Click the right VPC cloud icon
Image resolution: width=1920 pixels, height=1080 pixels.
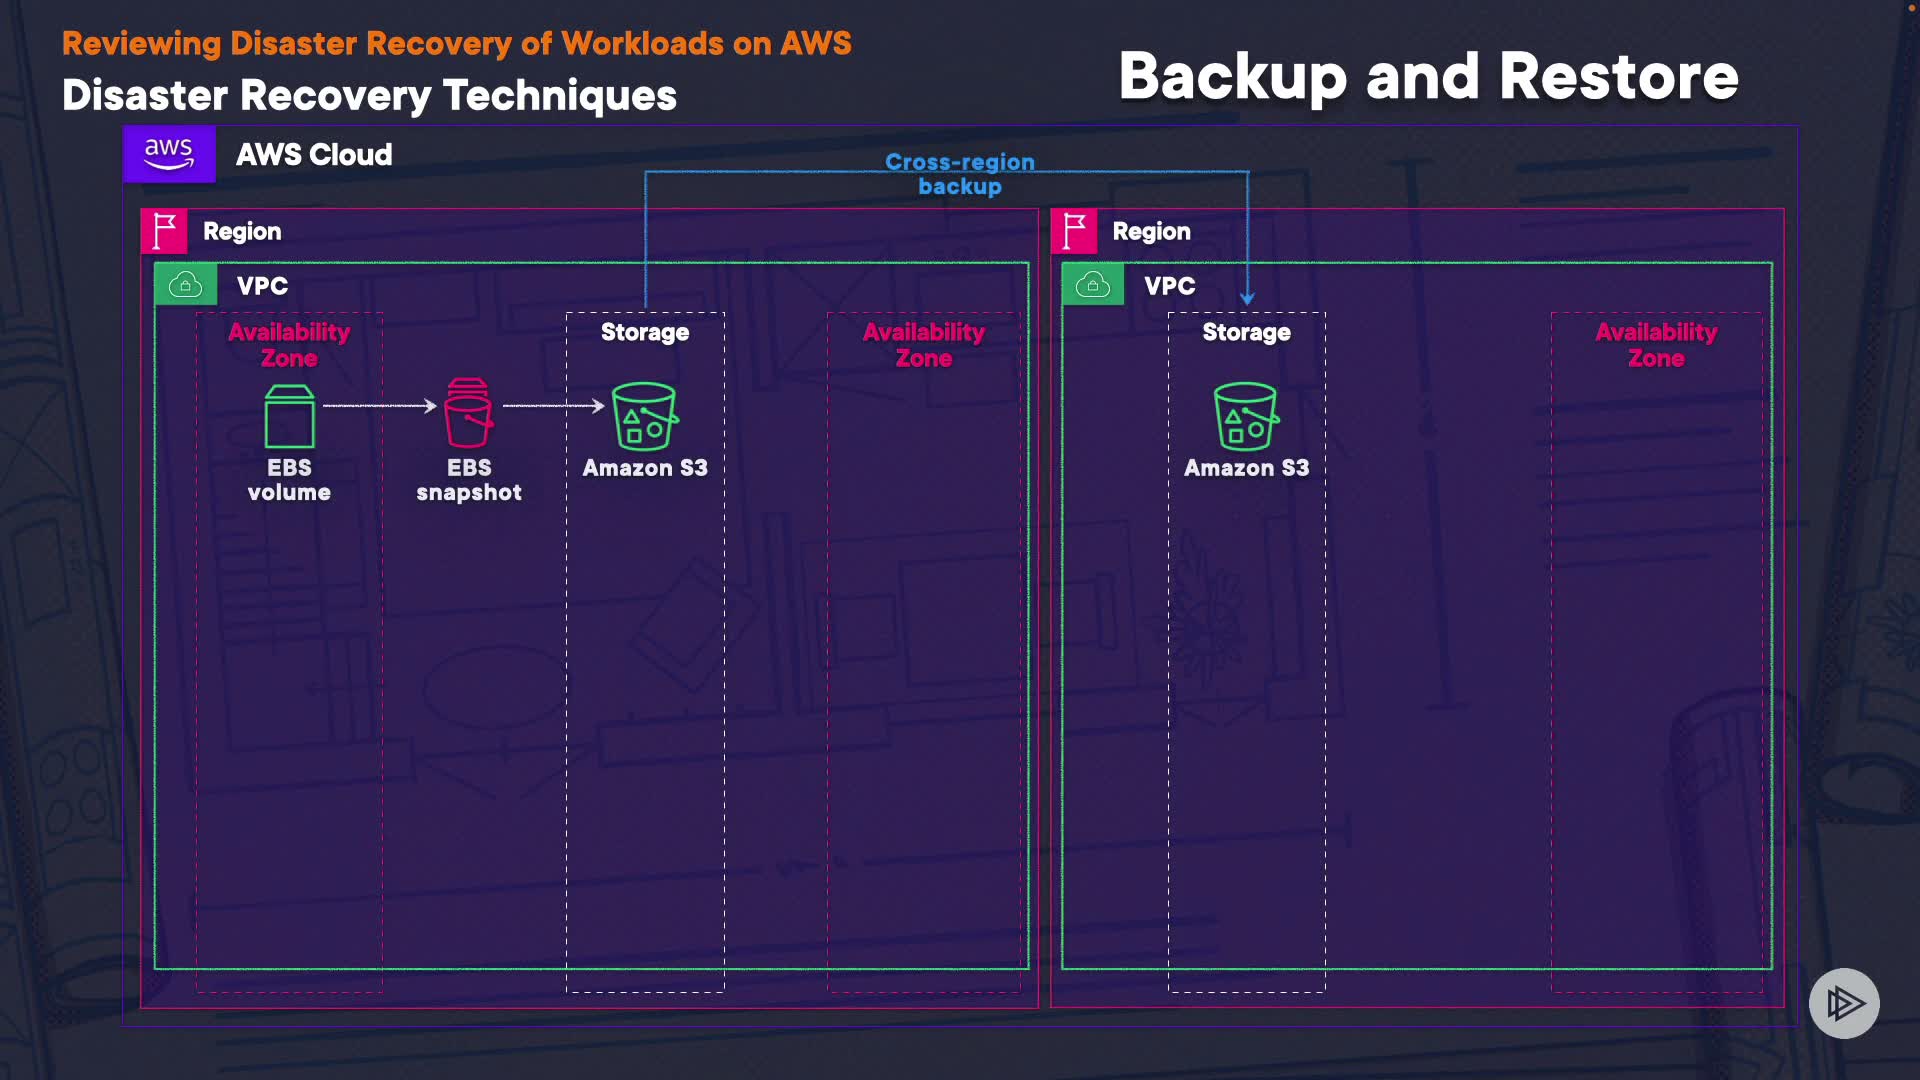tap(1092, 285)
